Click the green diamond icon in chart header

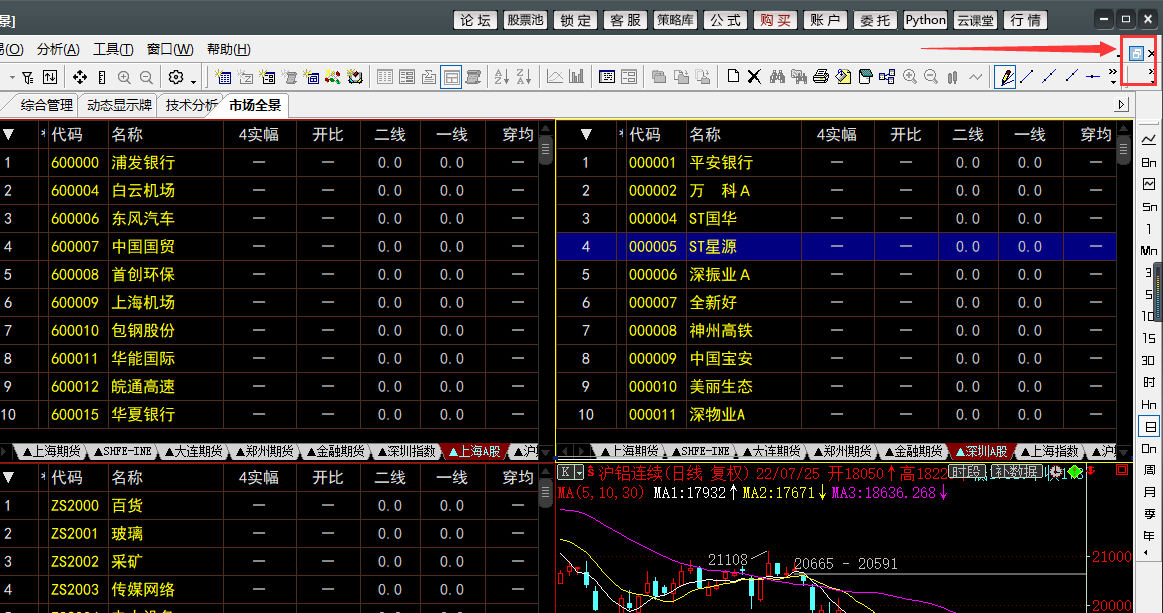point(1075,471)
